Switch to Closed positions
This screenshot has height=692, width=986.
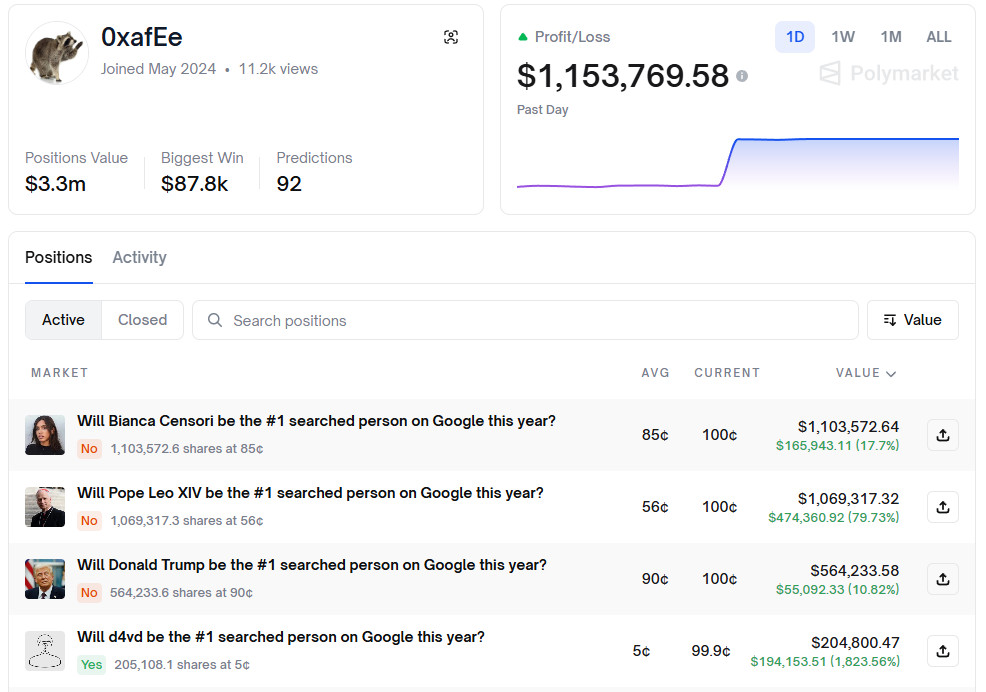coord(142,320)
